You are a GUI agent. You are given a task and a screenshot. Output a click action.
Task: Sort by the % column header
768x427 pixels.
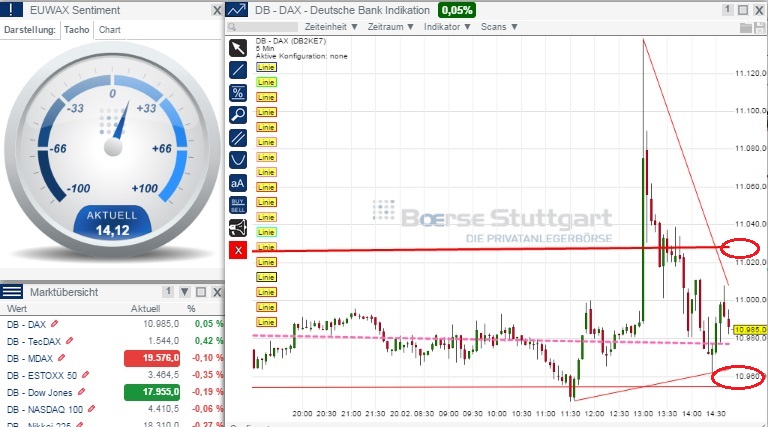pyautogui.click(x=191, y=308)
